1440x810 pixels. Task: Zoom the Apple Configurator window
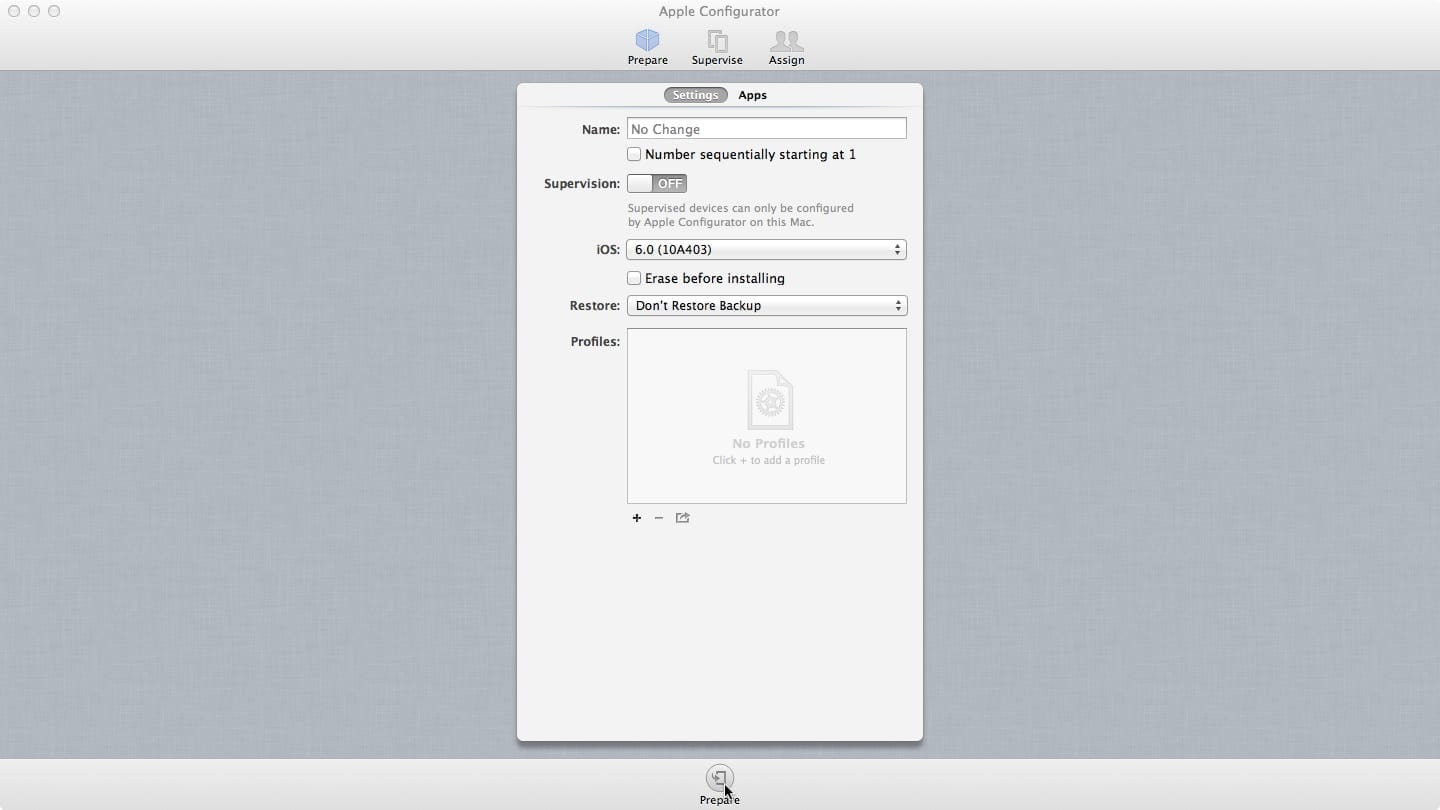coord(54,11)
